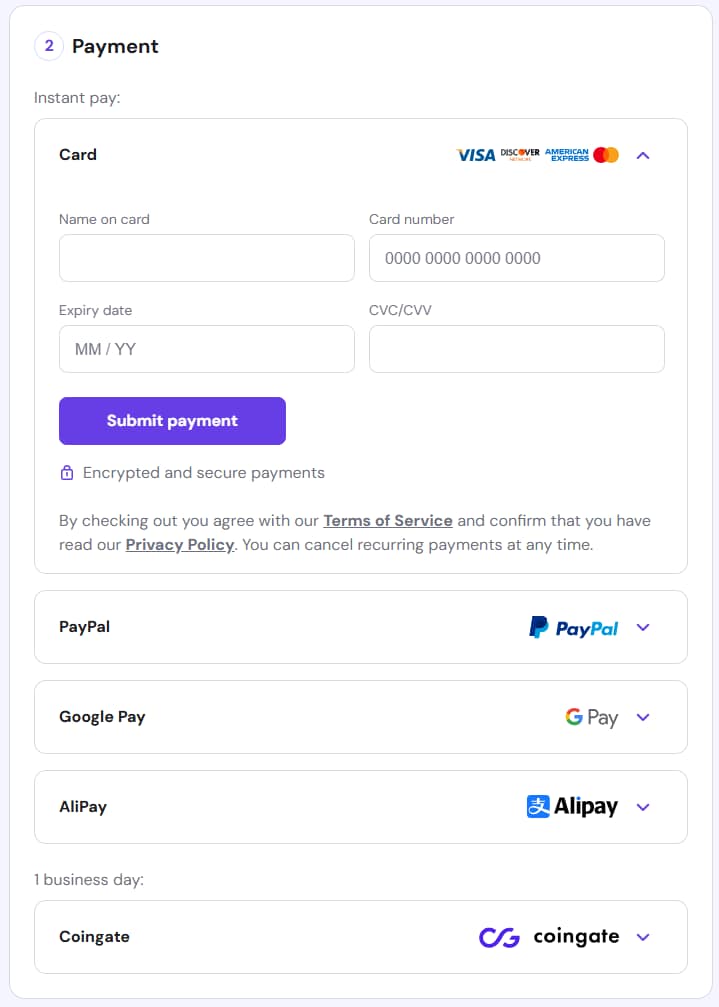Click the Card number input field

pos(516,258)
